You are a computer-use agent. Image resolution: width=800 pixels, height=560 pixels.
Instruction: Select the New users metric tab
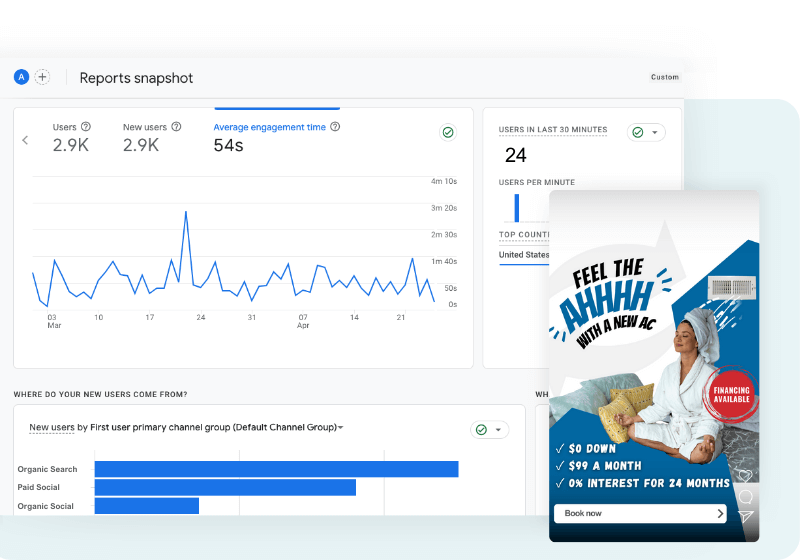[x=152, y=138]
